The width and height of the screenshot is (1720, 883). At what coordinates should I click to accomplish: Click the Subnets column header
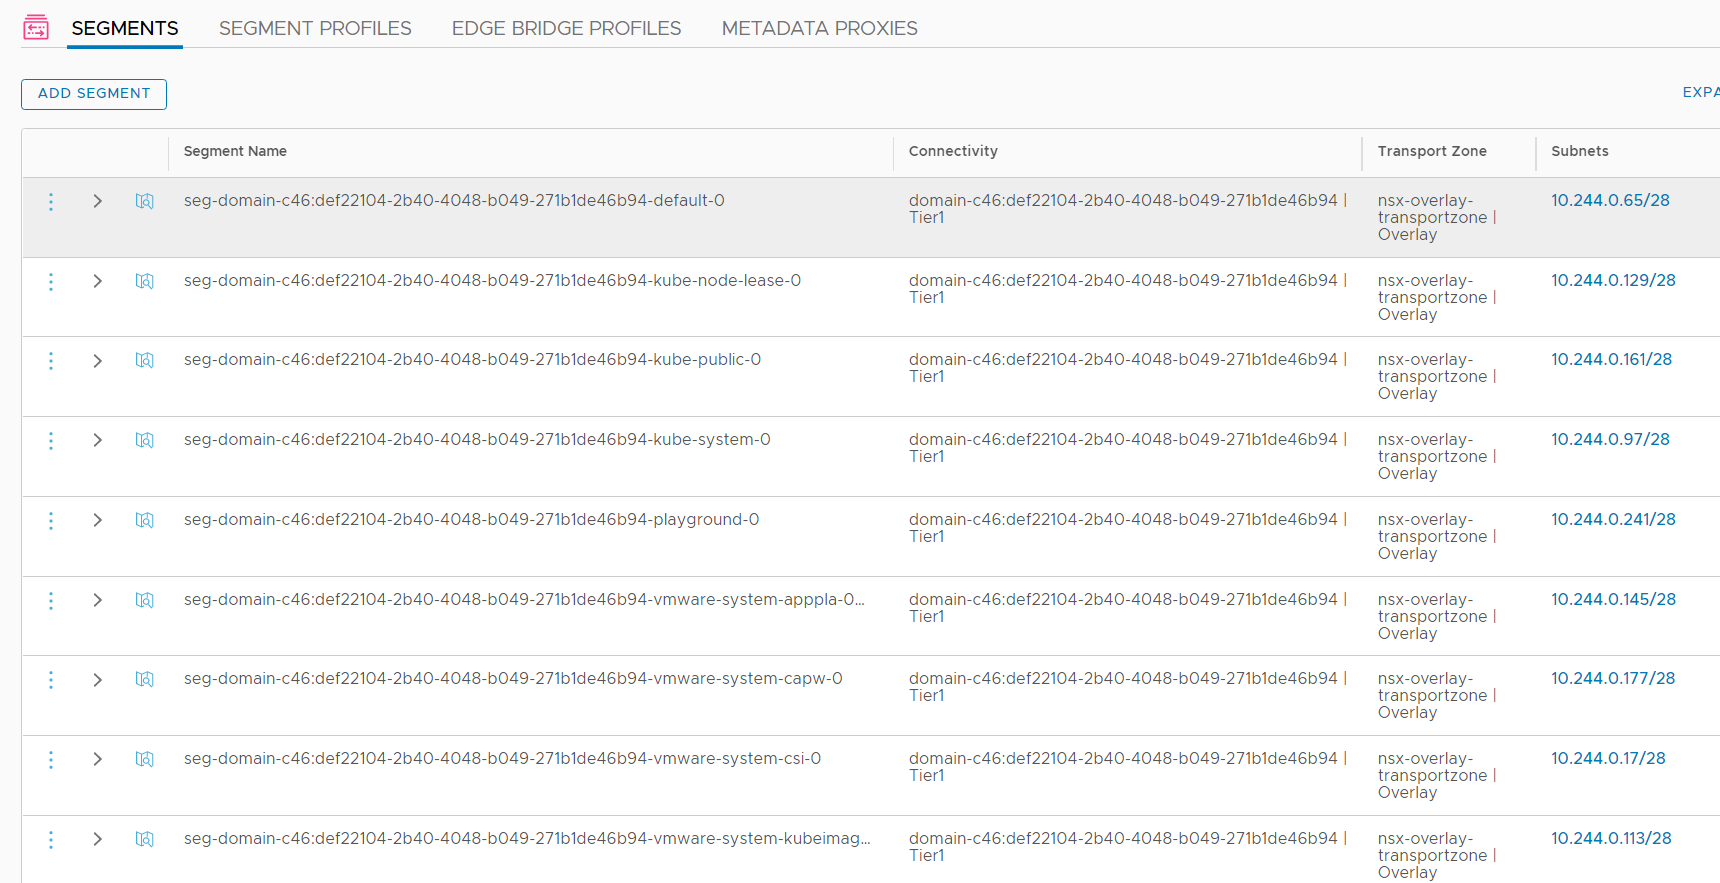click(x=1580, y=151)
